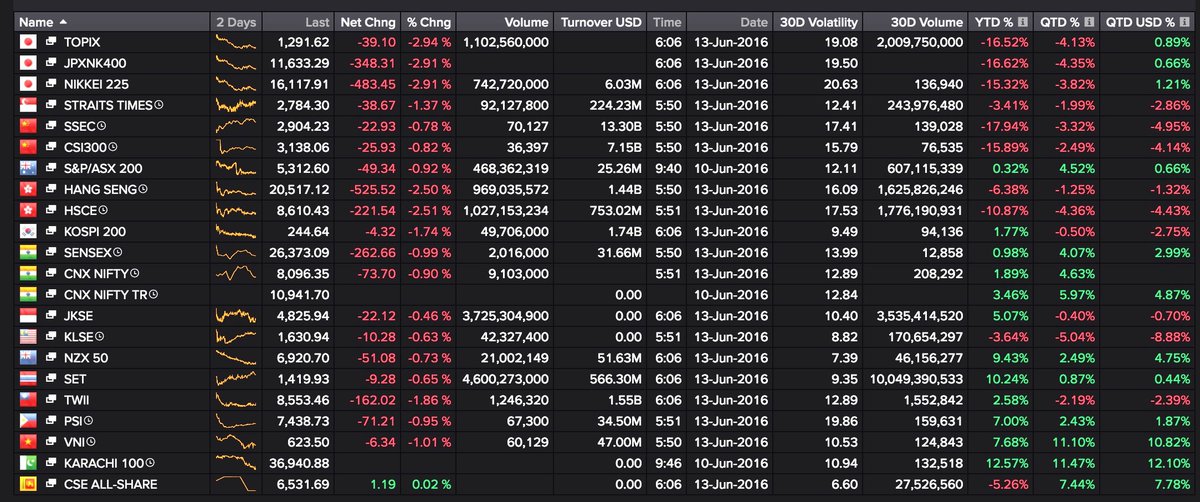Viewport: 1200px width, 502px height.
Task: Click the delayed-clock icon next to STRAITS TIMES
Action: click(159, 106)
